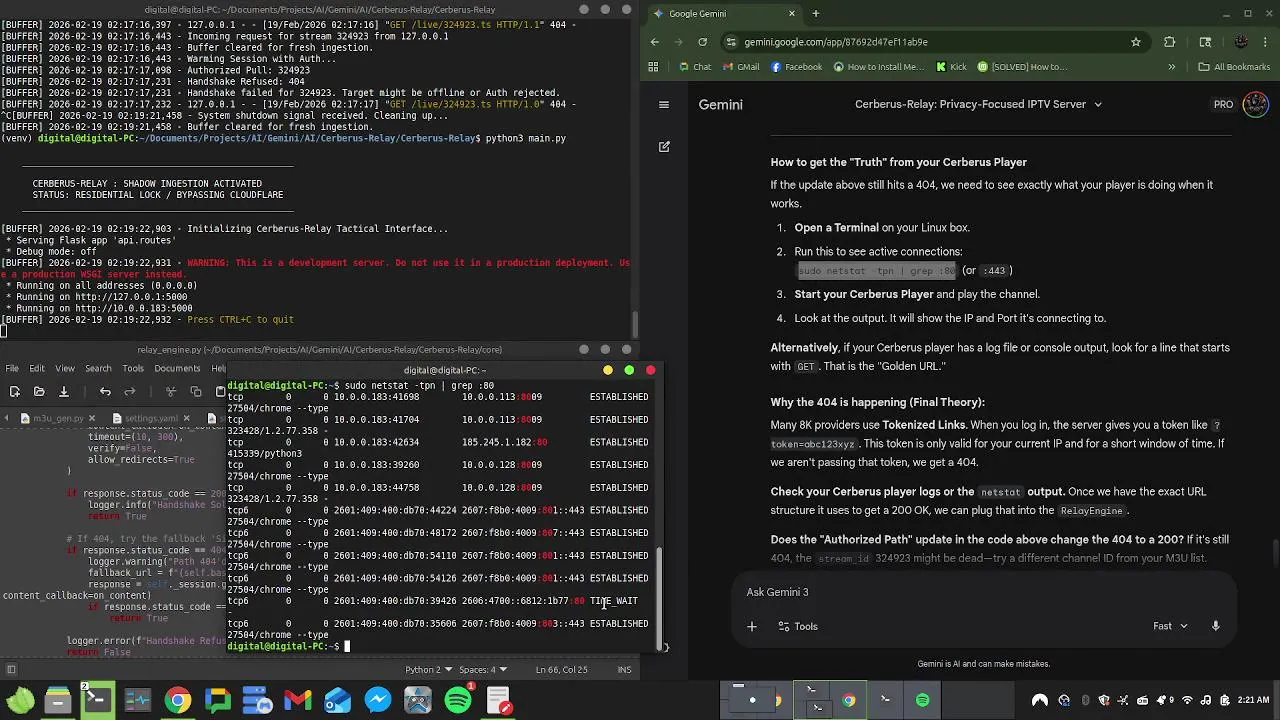Open the All Bookmarks folder
Viewport: 1280px width, 720px height.
pos(1234,67)
